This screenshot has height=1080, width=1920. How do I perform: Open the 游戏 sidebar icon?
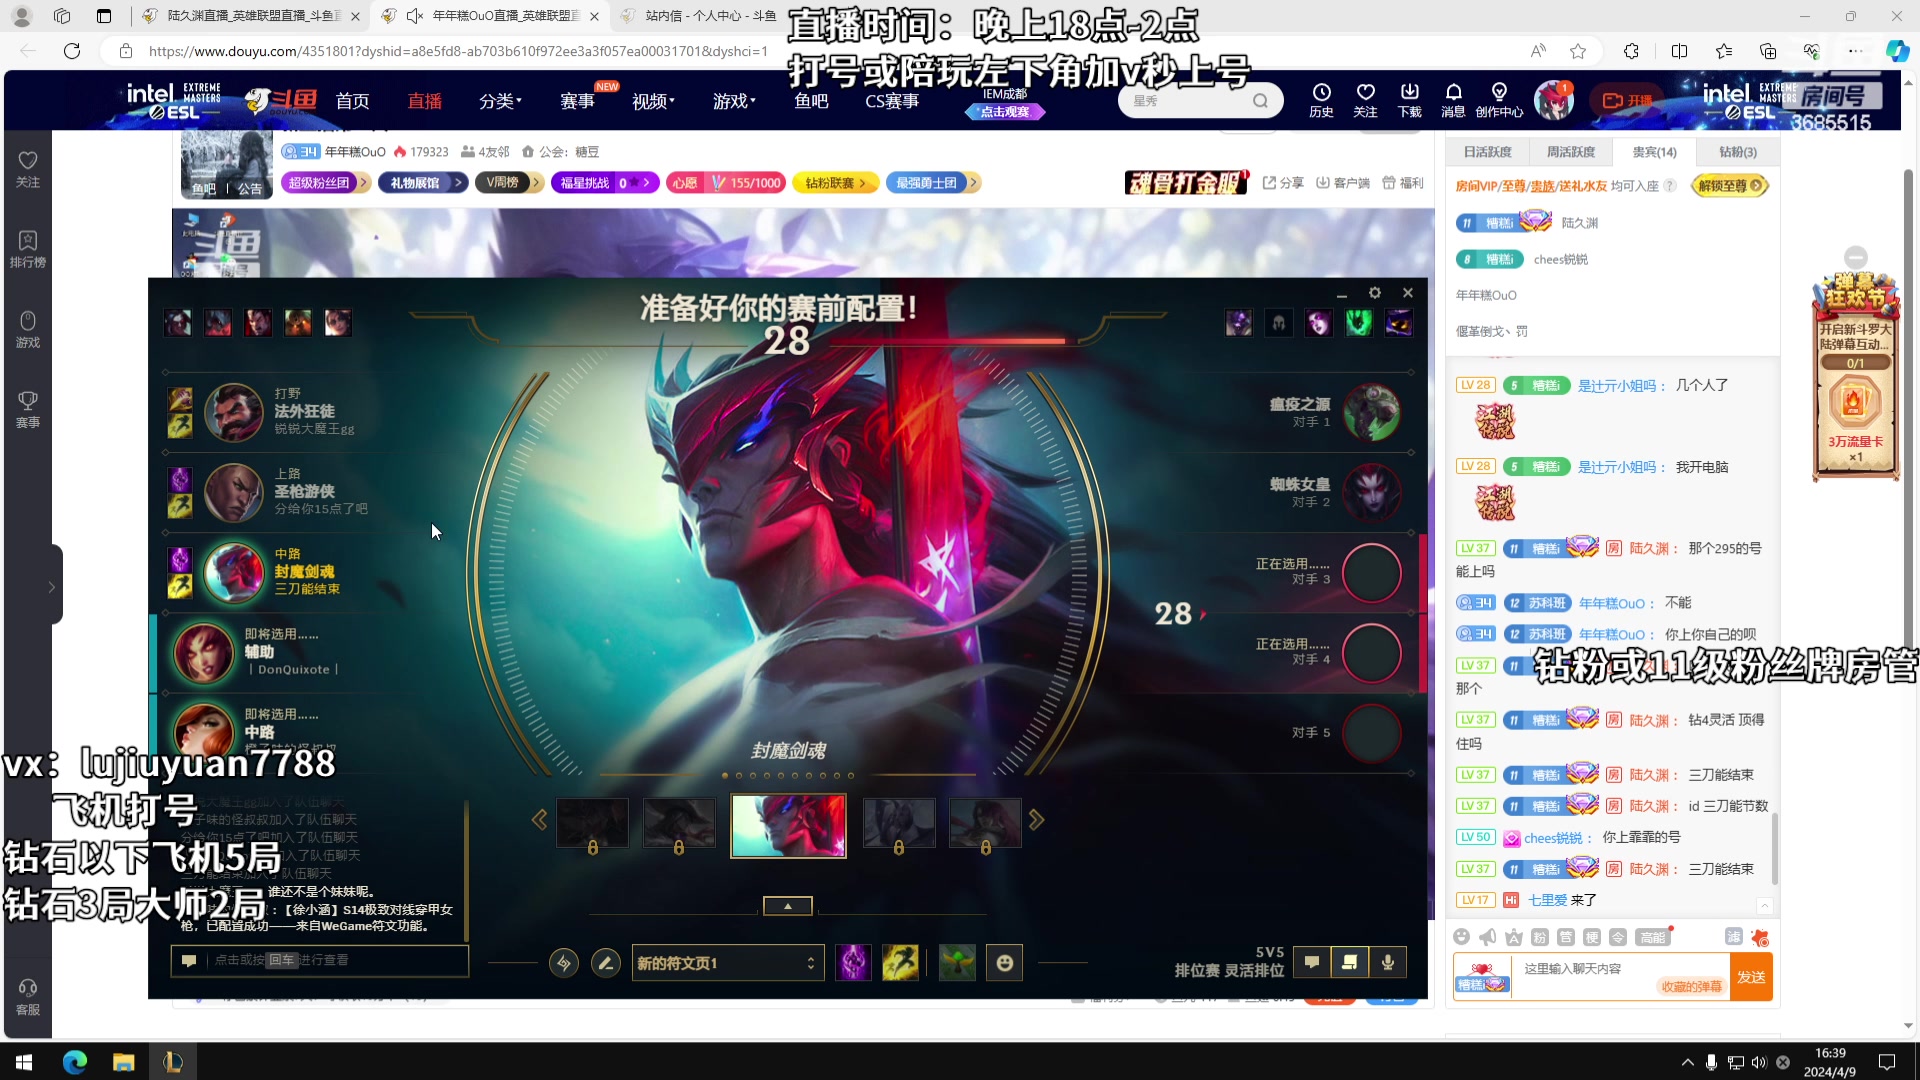click(28, 329)
